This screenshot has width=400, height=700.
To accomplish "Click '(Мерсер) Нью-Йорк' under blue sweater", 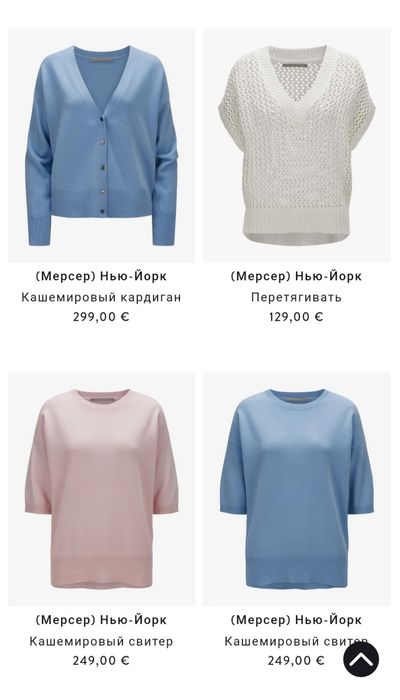I will point(296,620).
